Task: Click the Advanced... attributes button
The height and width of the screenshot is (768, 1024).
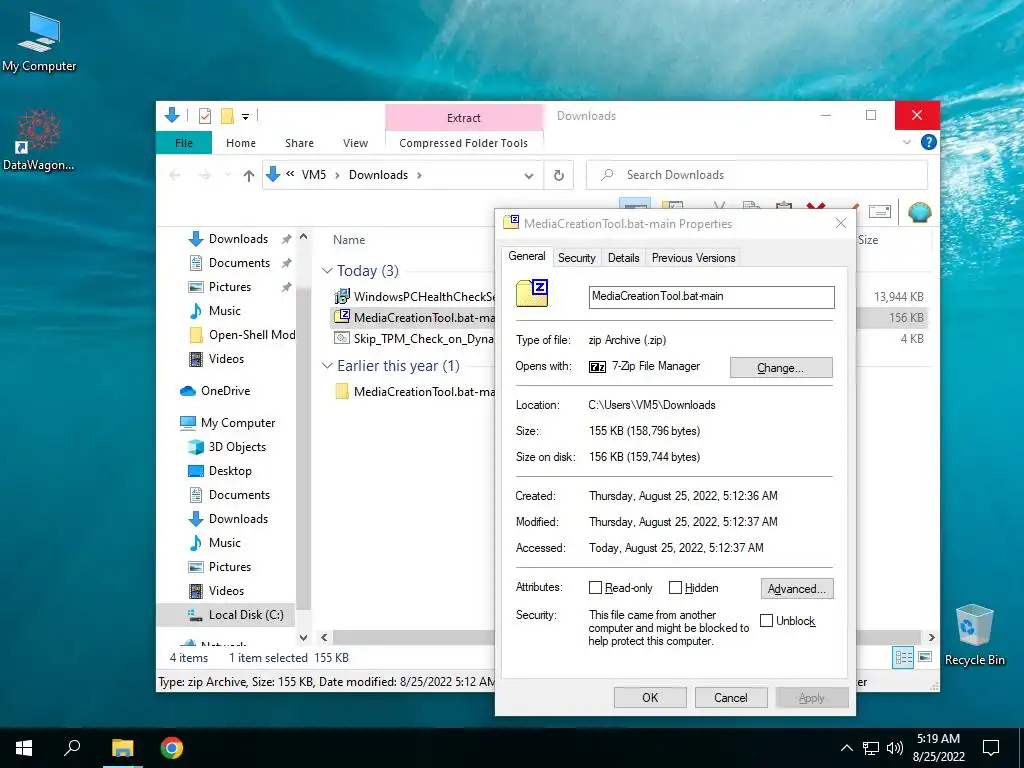Action: click(x=797, y=589)
